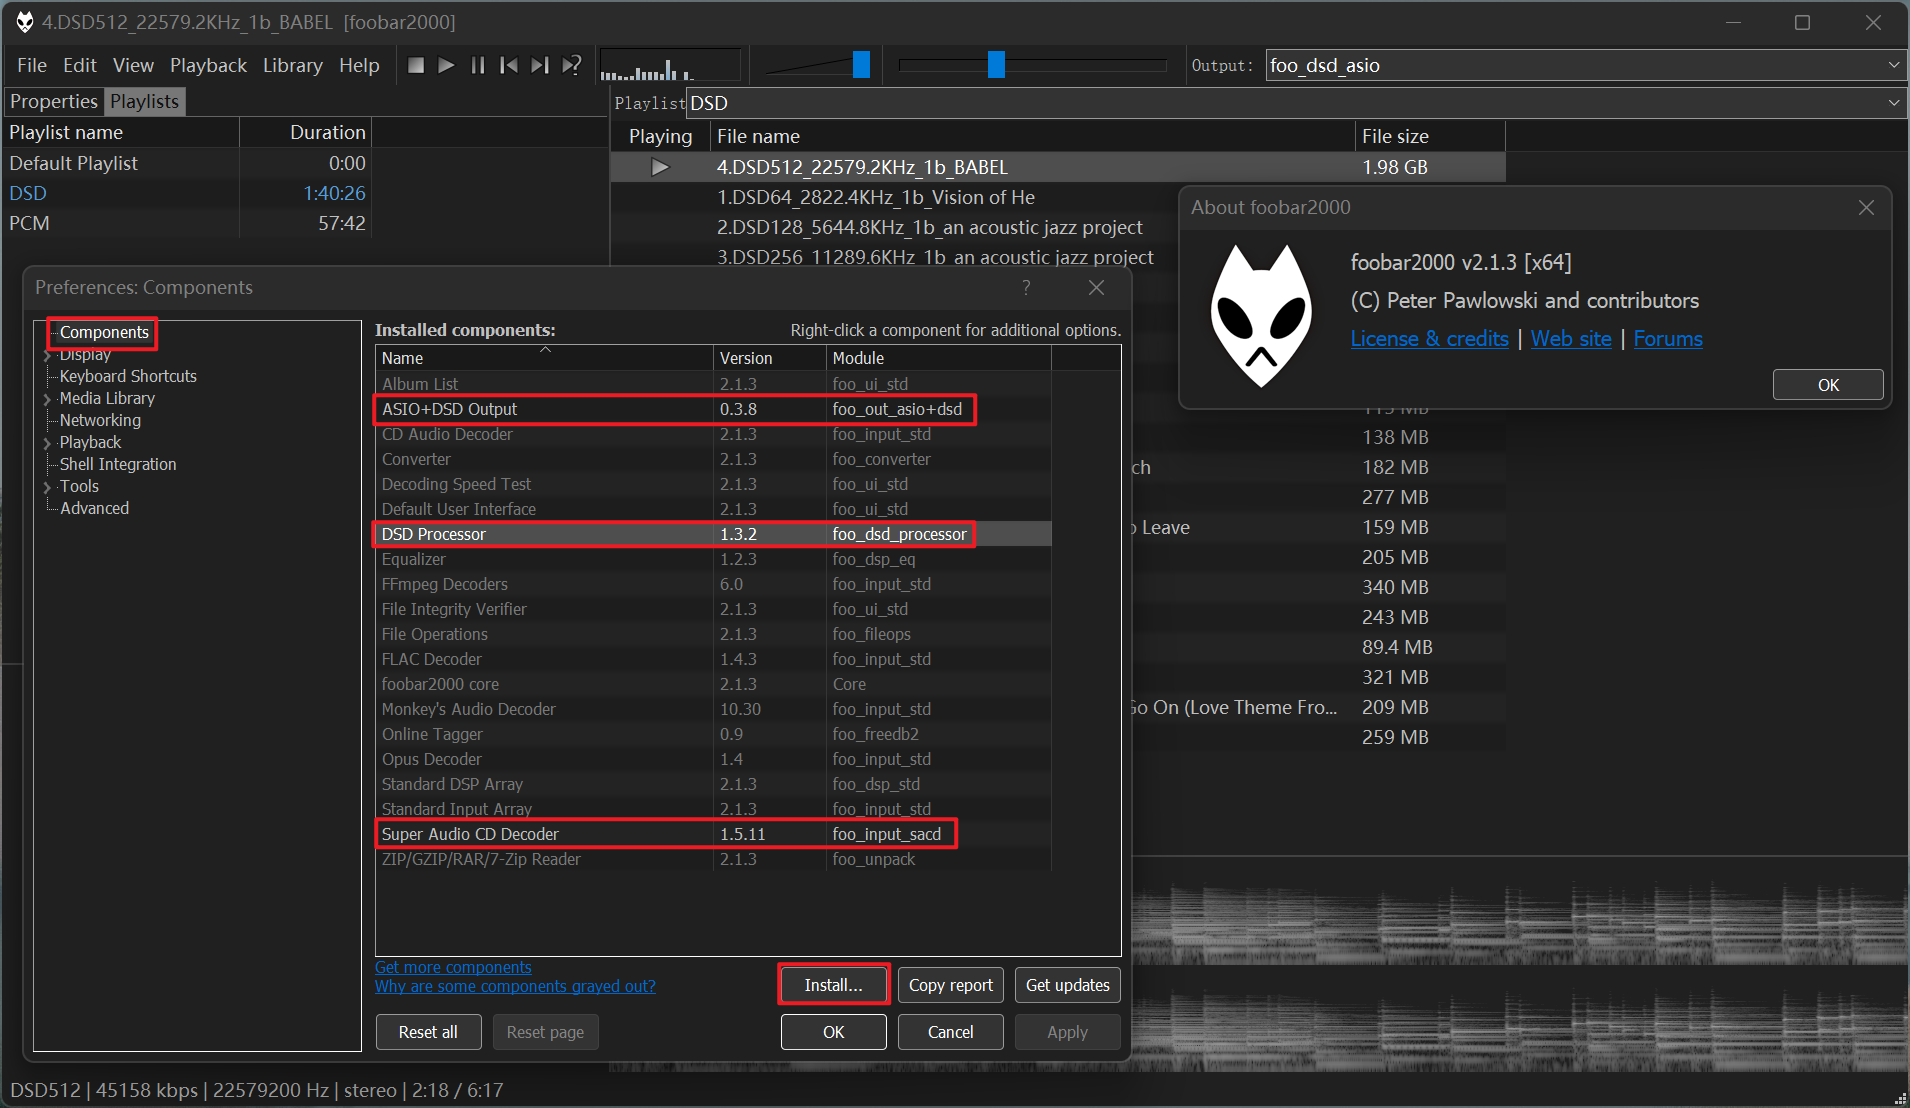Click the Stop playback icon
Screen dimensions: 1910x1108
416,65
